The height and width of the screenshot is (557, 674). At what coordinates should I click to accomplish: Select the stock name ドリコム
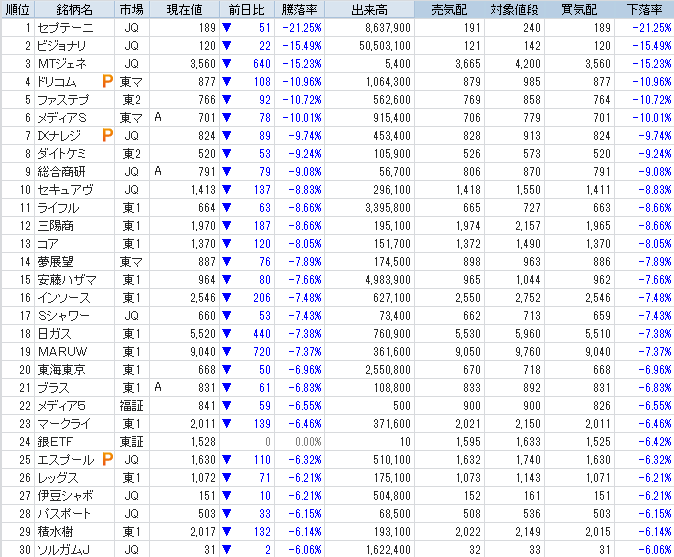[x=57, y=82]
